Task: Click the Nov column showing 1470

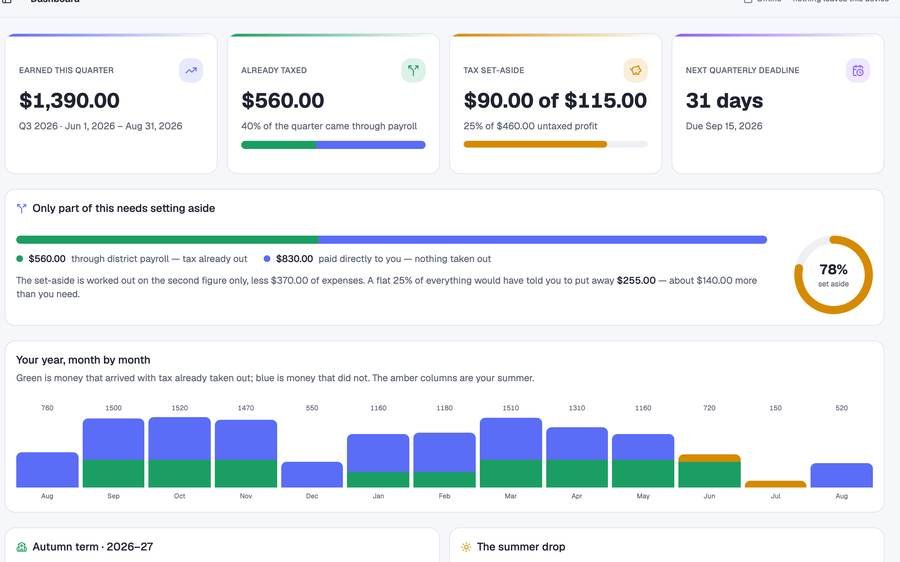Action: (246, 454)
